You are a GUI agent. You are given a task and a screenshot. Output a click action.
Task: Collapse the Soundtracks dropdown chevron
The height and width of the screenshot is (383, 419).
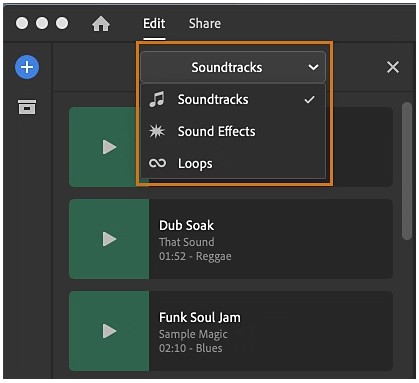tap(313, 67)
